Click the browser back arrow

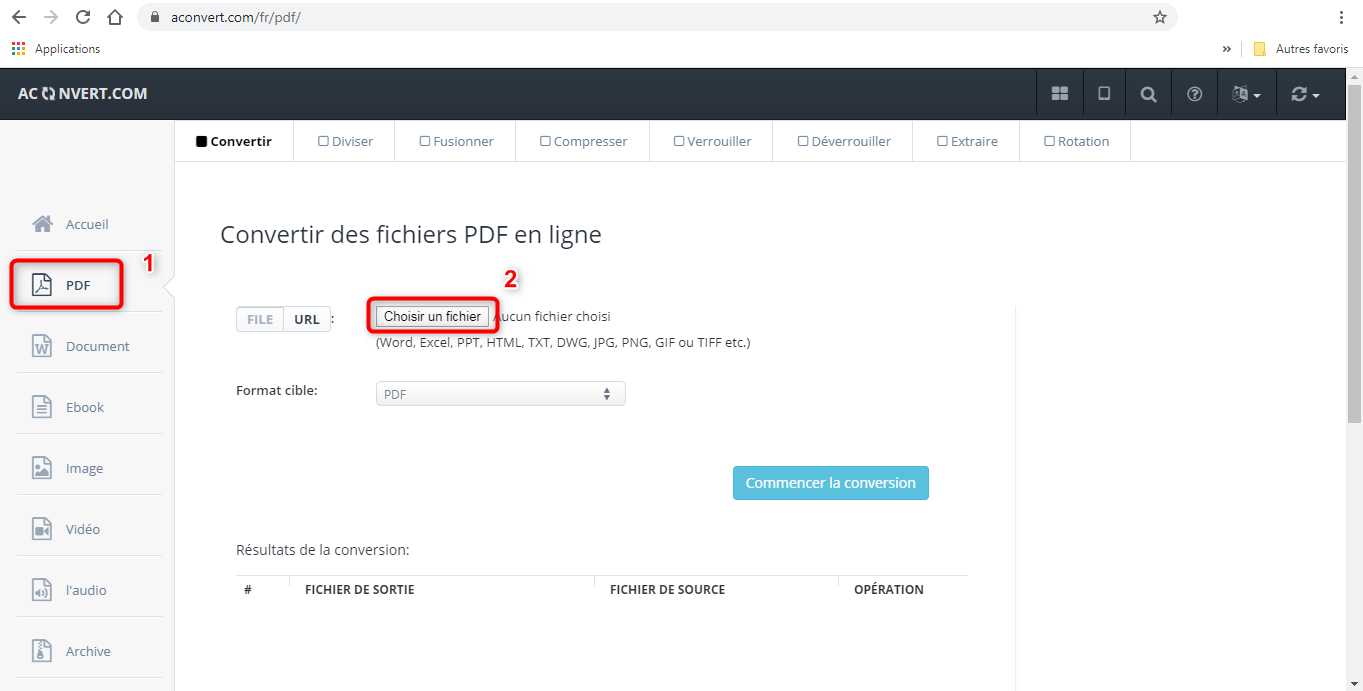pos(19,17)
